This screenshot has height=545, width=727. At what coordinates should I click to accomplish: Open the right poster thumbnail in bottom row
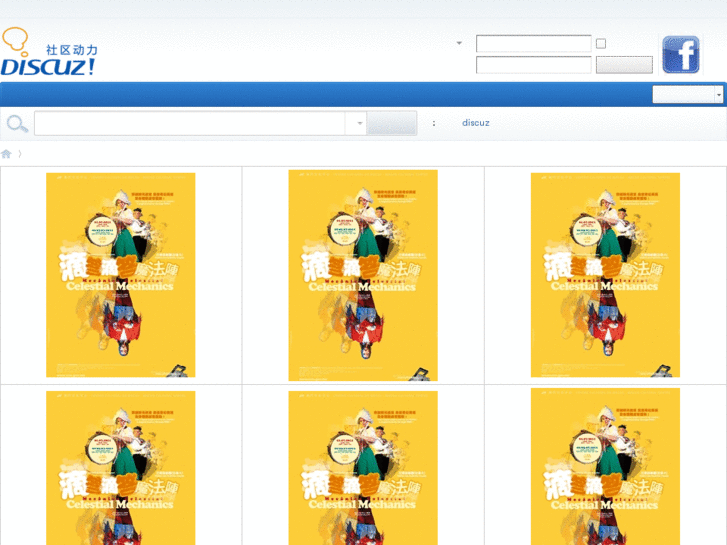[x=605, y=467]
